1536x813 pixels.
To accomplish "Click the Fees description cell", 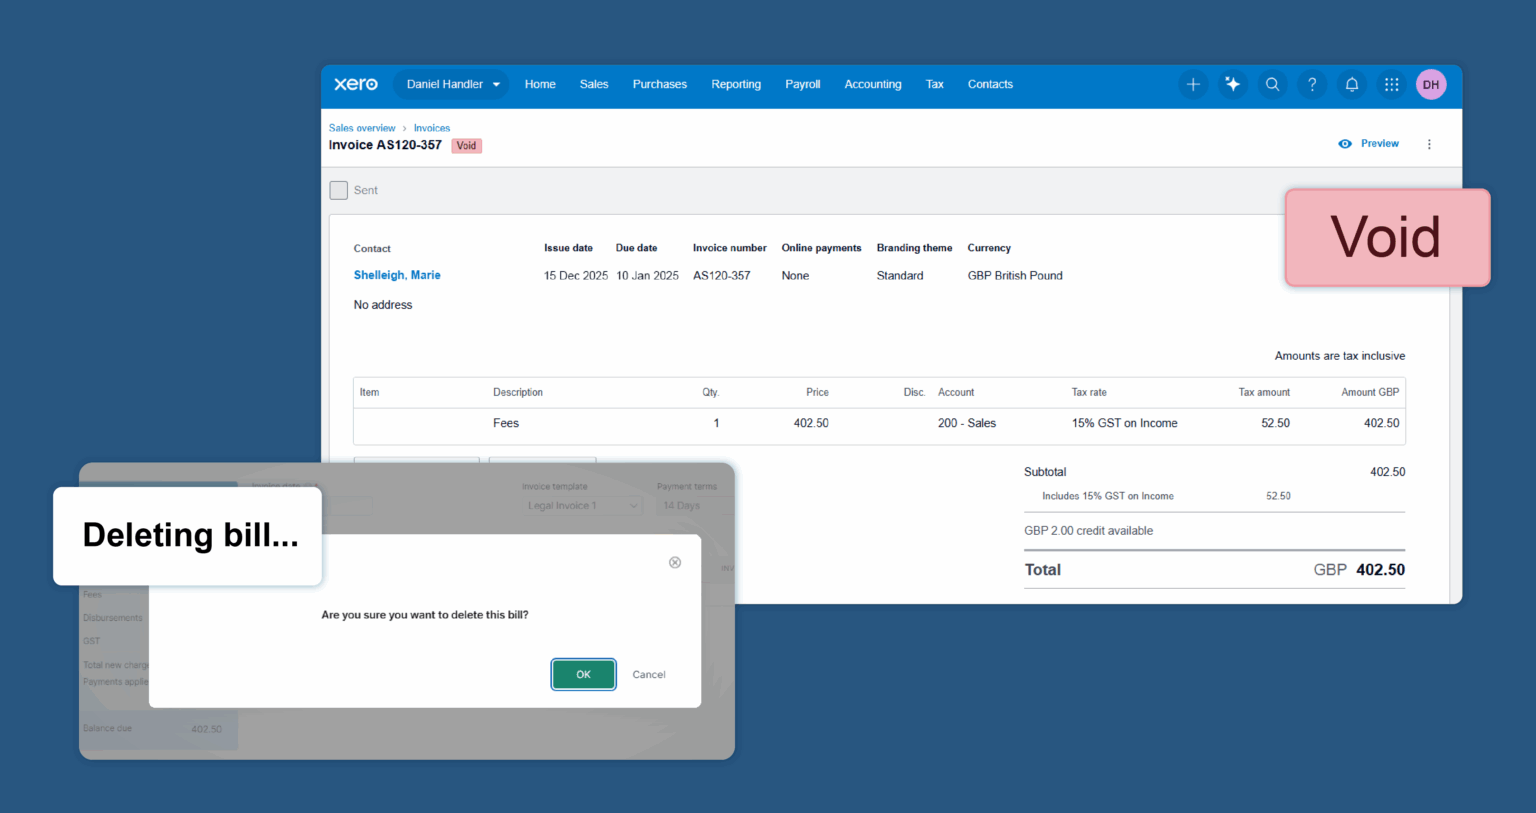I will click(x=506, y=423).
